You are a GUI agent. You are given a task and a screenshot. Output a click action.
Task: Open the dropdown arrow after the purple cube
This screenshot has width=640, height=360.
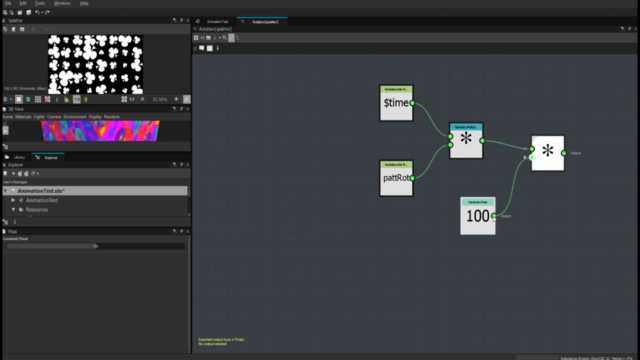[x=38, y=173]
